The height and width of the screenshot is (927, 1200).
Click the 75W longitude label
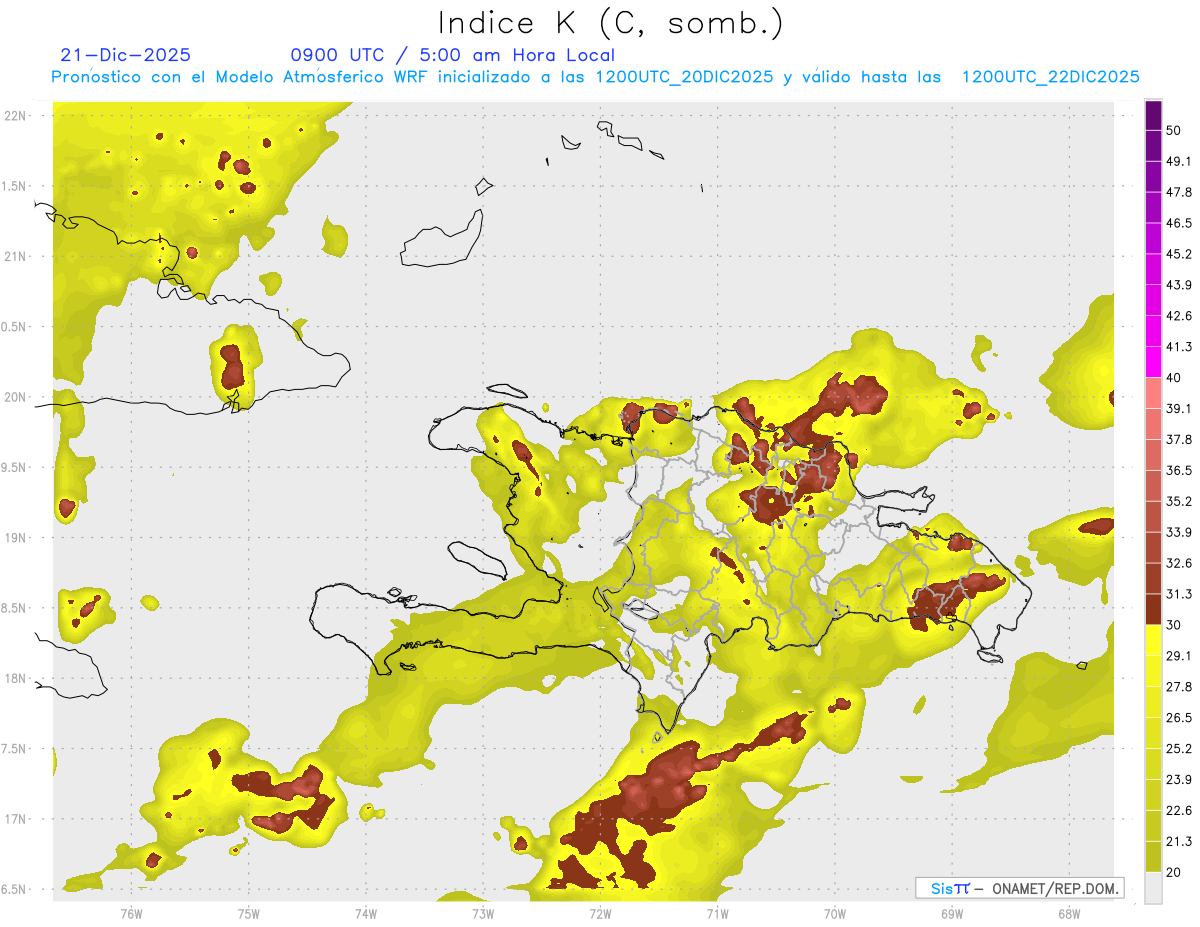pyautogui.click(x=248, y=914)
